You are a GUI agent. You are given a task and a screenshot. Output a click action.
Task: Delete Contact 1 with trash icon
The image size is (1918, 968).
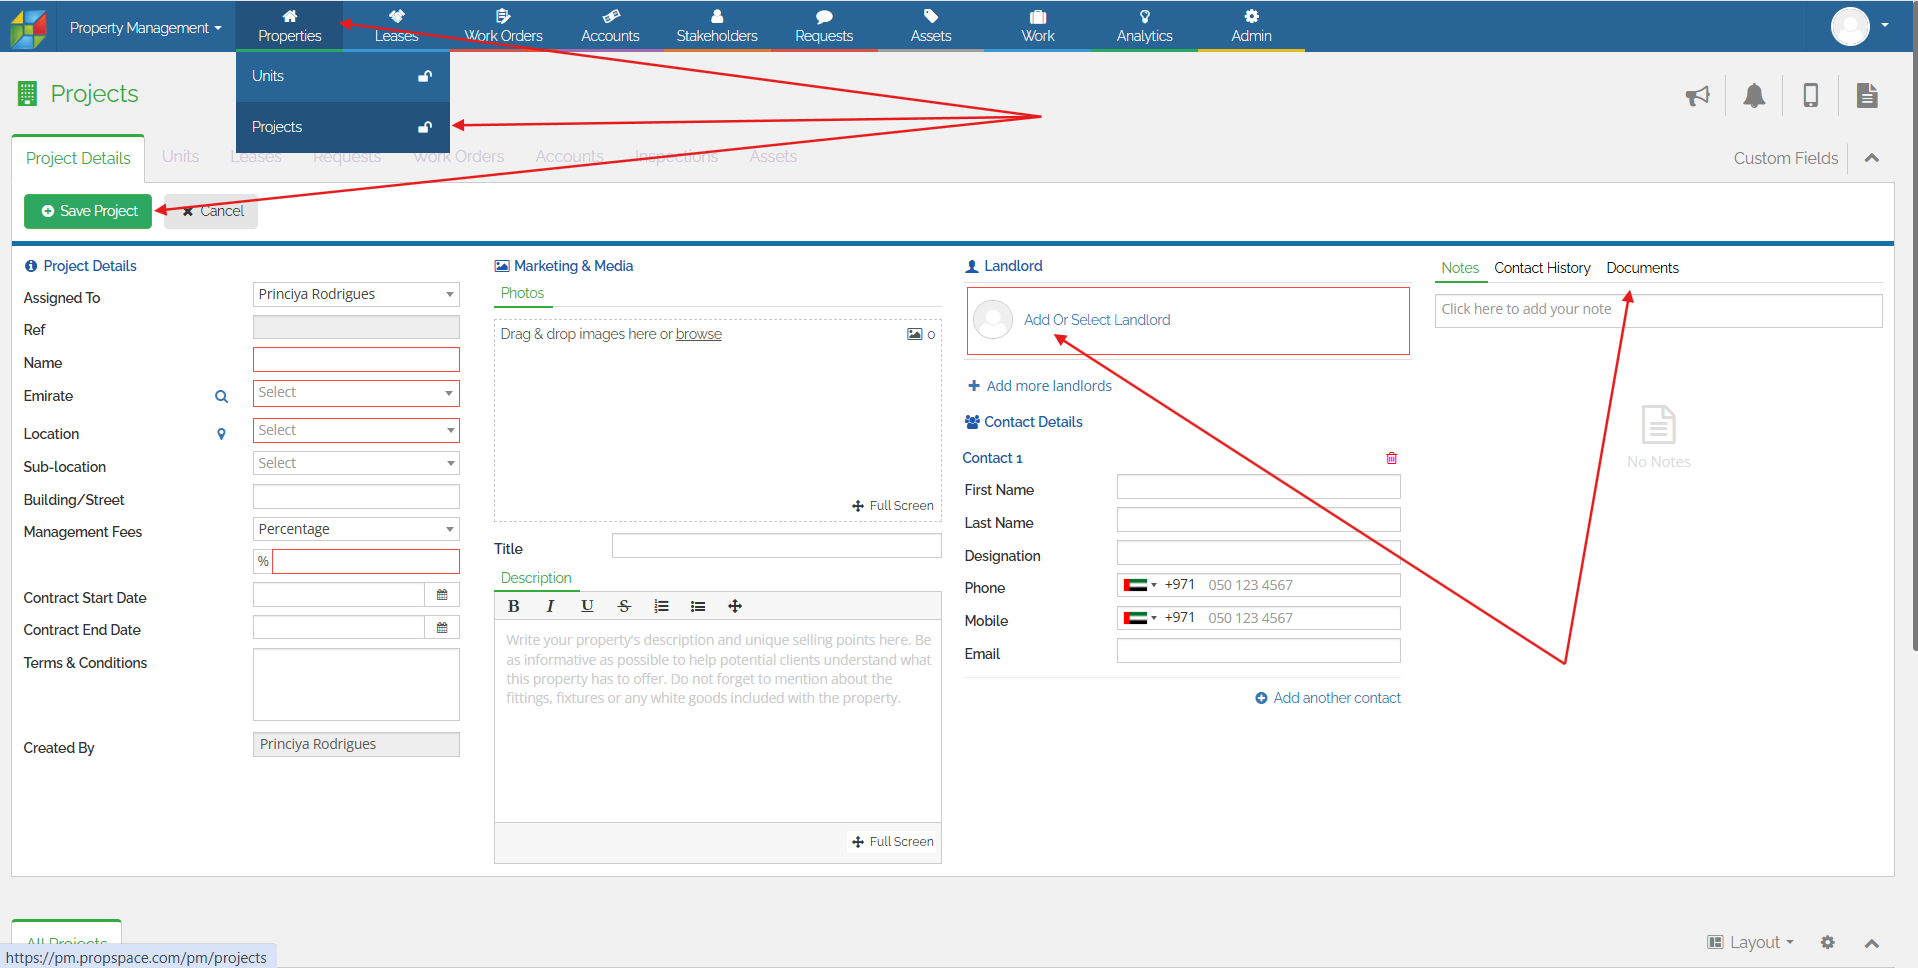tap(1391, 458)
